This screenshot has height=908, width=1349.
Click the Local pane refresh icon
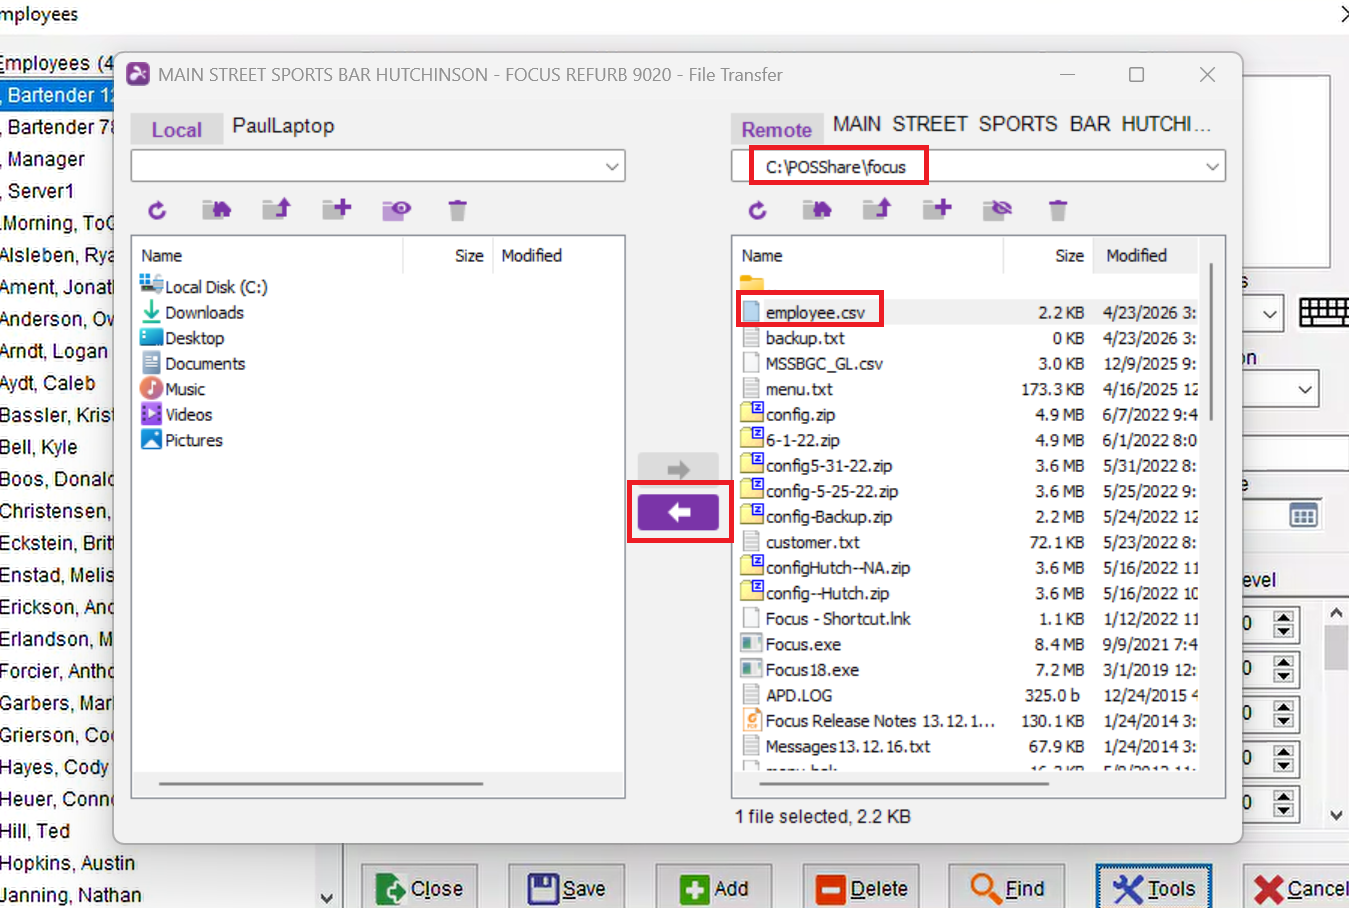[x=157, y=210]
